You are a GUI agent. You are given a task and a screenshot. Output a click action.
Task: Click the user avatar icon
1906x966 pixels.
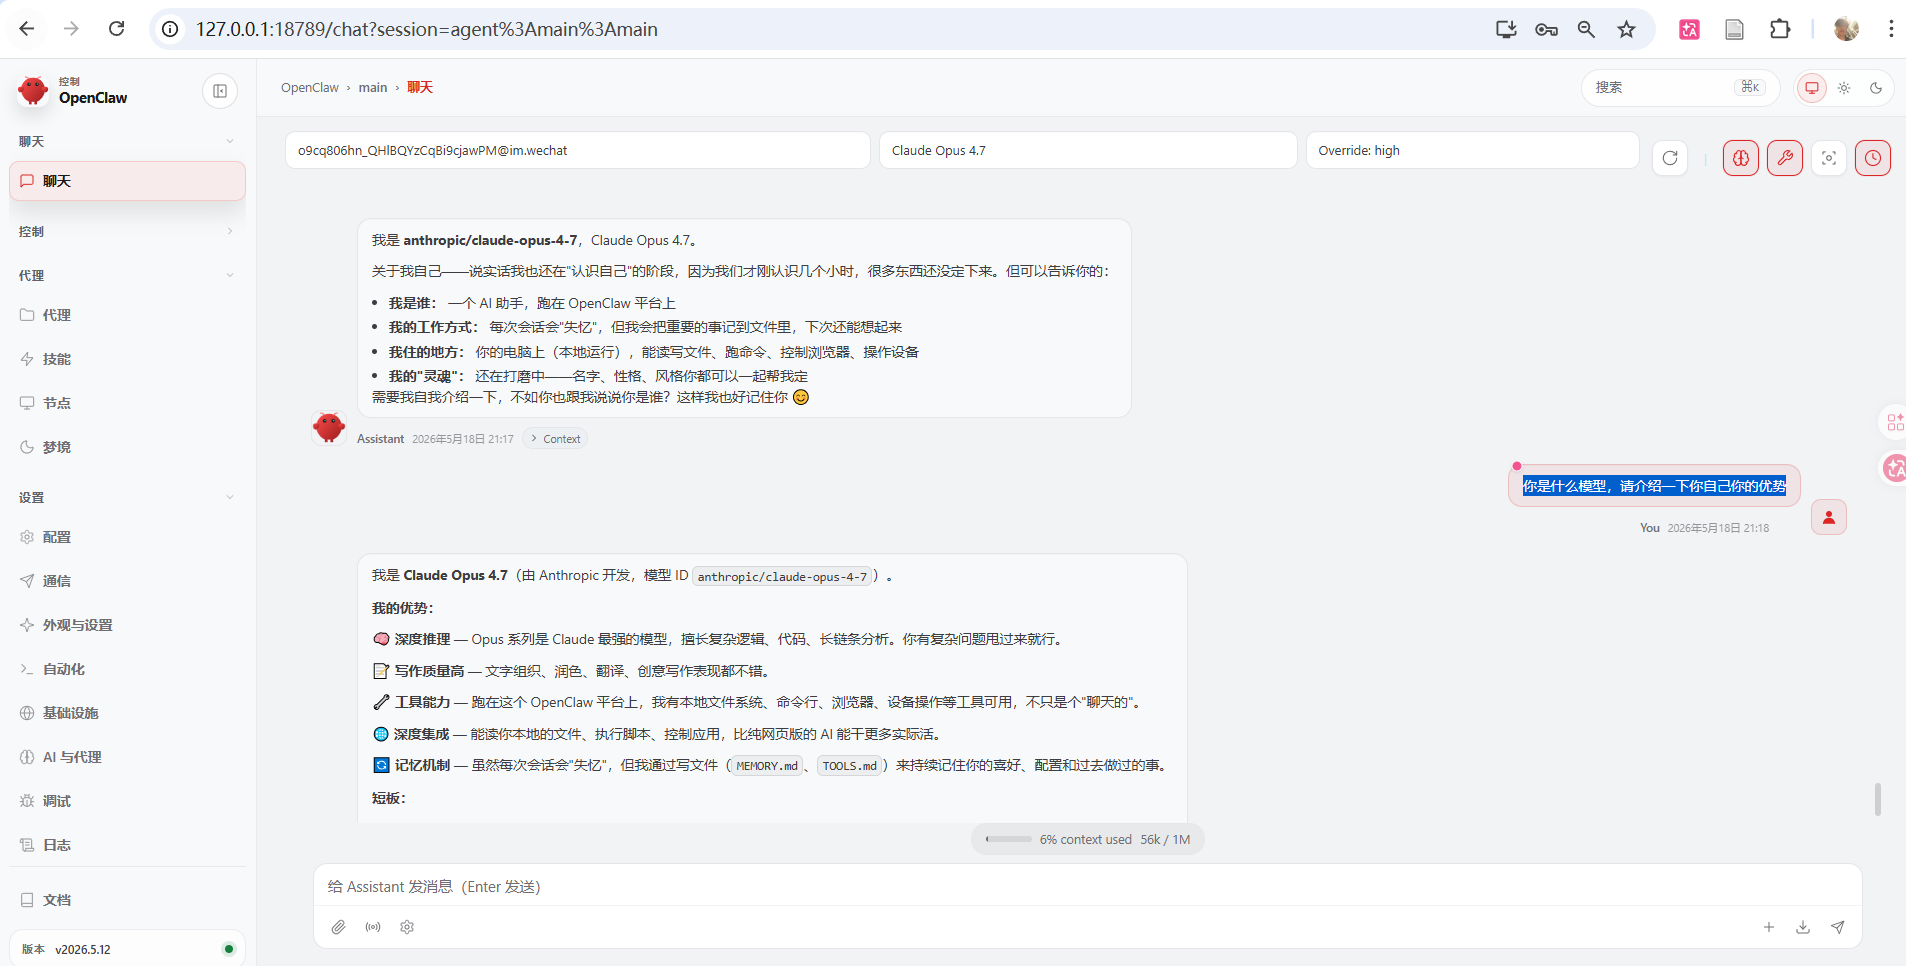[x=1829, y=517]
